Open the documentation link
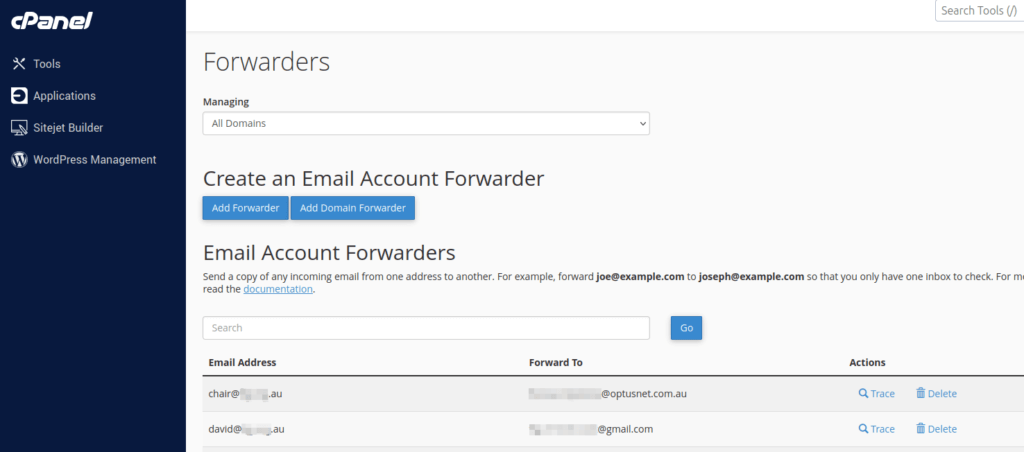Viewport: 1024px width, 452px height. 278,290
